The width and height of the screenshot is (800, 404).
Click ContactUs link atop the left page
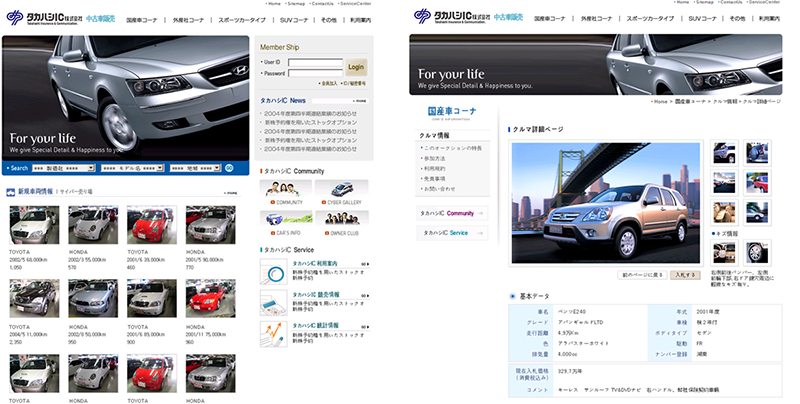321,4
